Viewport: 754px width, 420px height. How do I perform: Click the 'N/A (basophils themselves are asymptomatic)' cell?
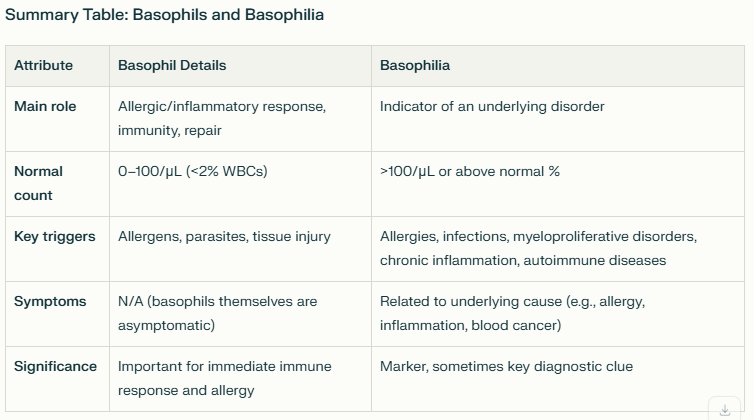(x=217, y=313)
